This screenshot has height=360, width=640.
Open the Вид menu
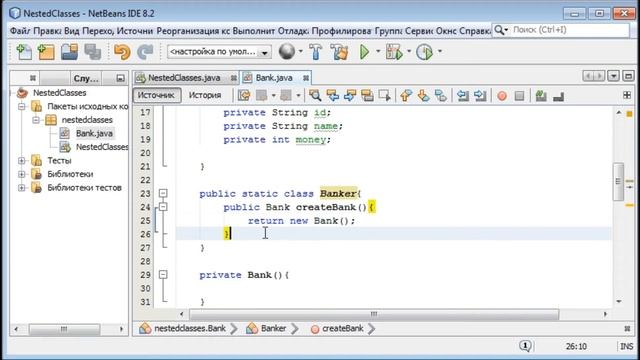point(72,31)
